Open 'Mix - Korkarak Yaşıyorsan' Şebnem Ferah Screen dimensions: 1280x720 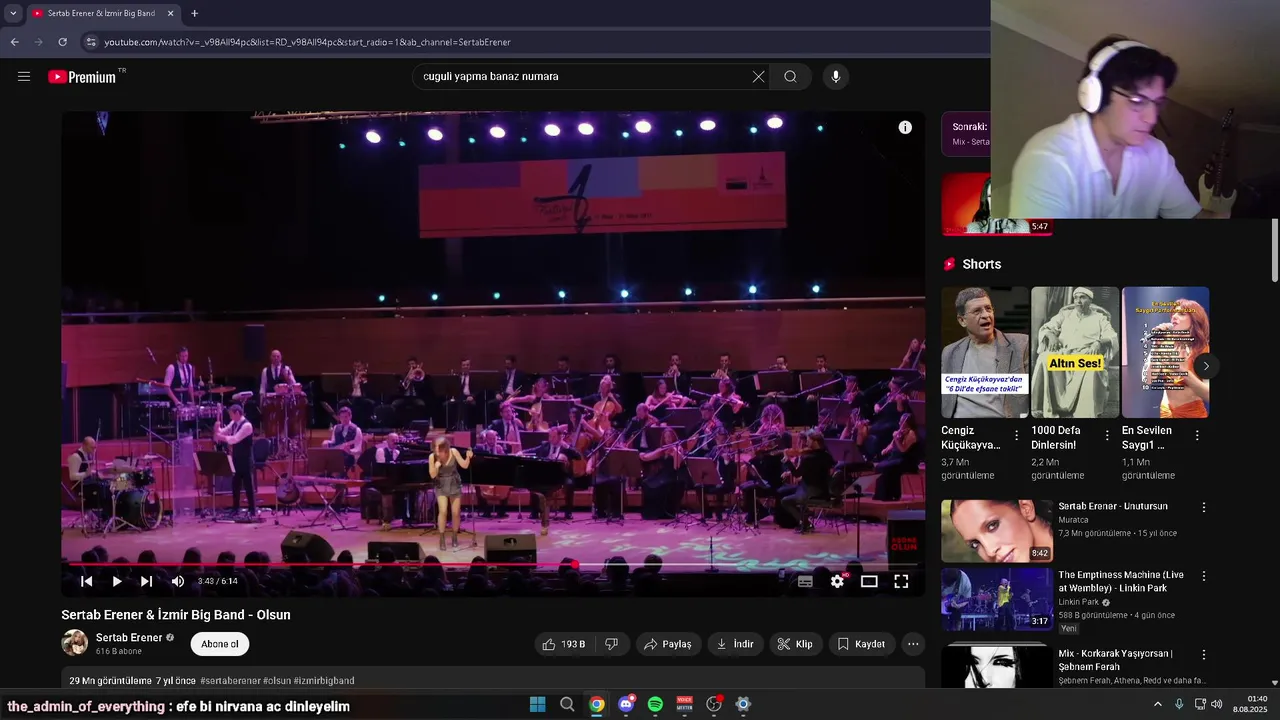tap(997, 665)
